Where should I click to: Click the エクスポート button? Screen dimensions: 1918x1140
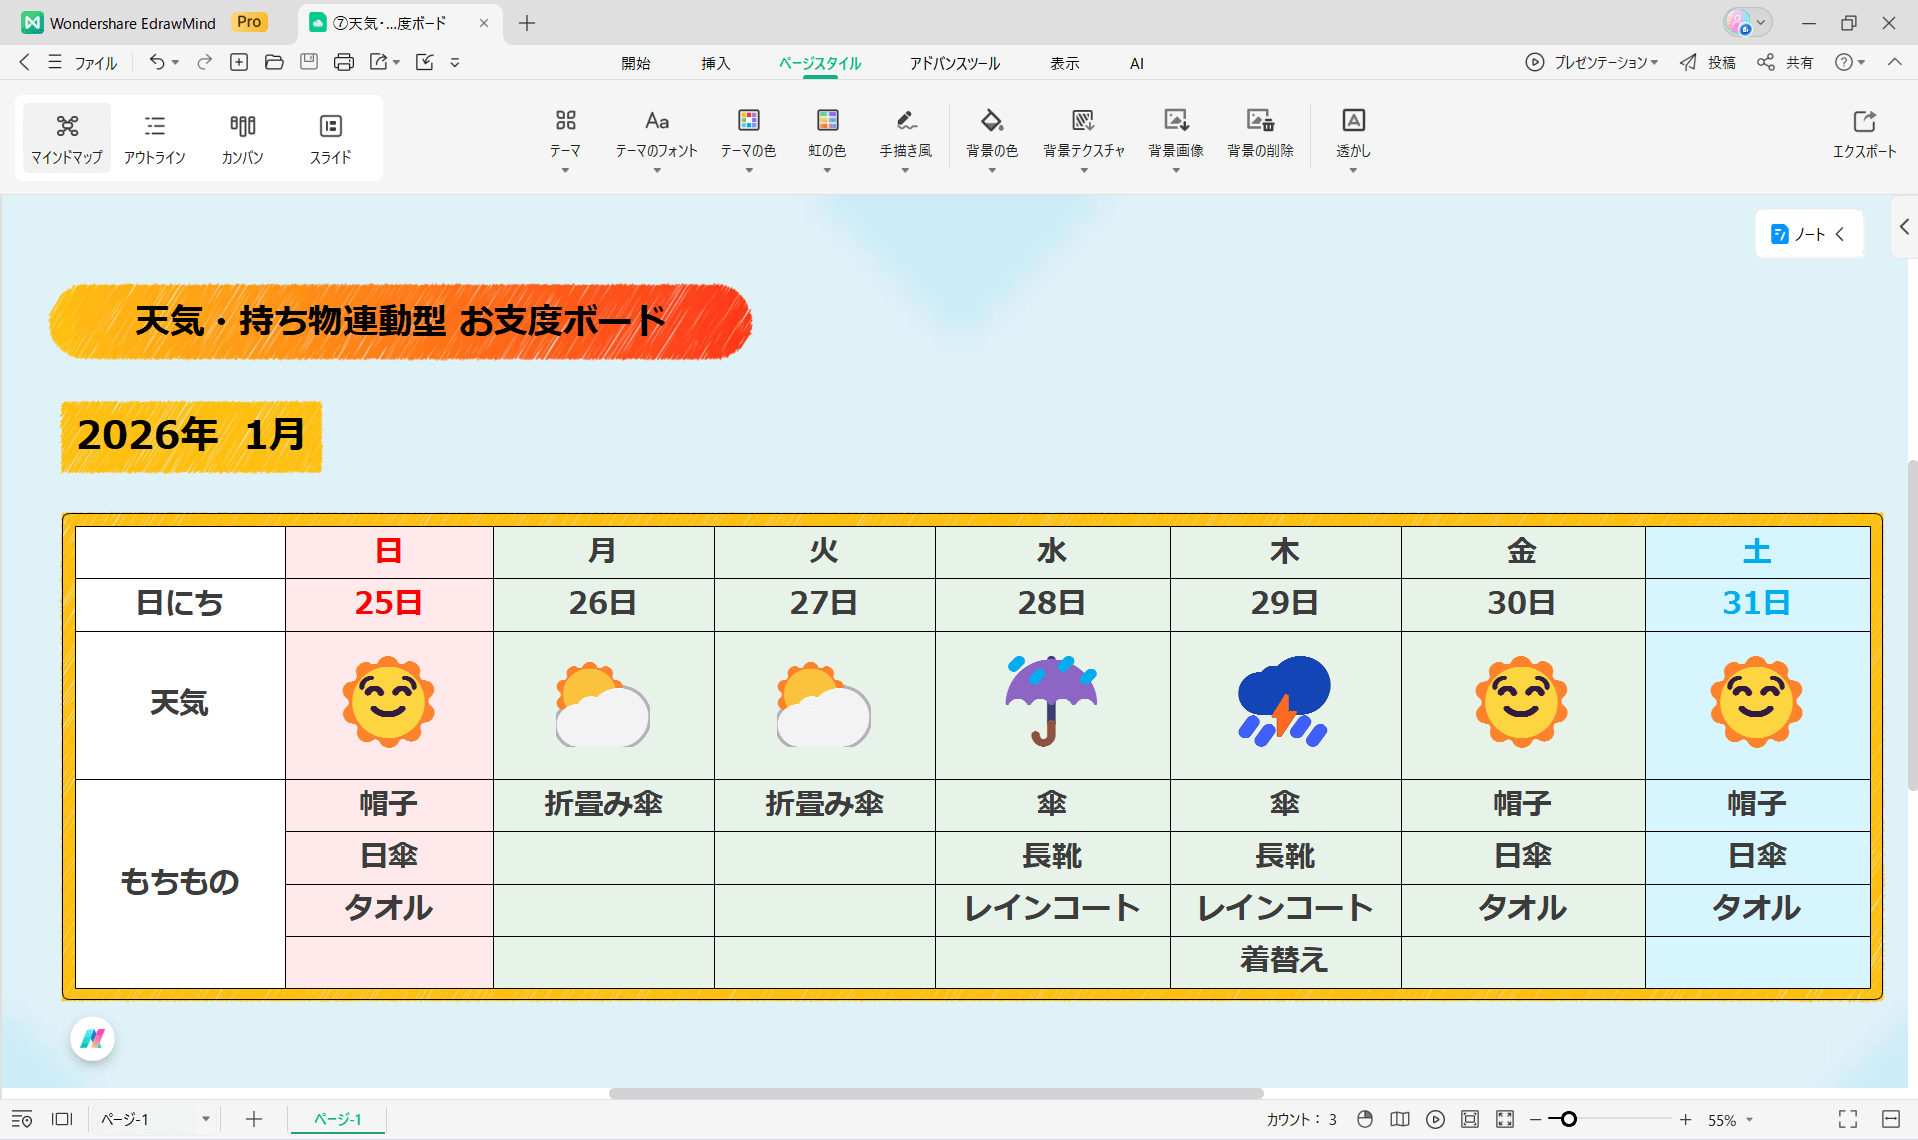click(x=1866, y=138)
